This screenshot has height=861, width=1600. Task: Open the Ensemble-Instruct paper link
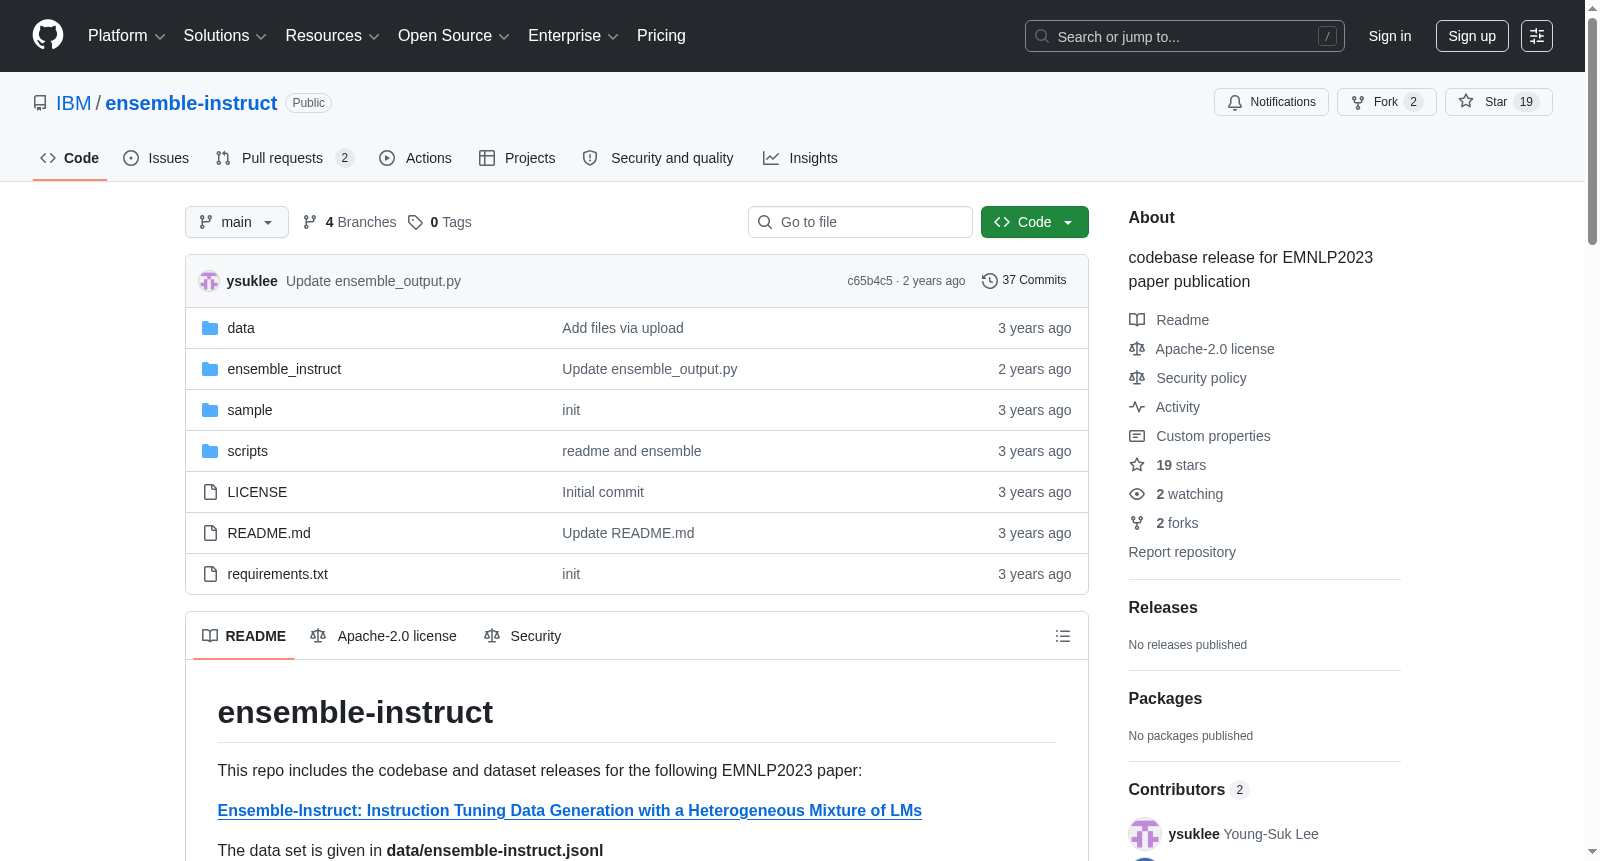(x=569, y=811)
